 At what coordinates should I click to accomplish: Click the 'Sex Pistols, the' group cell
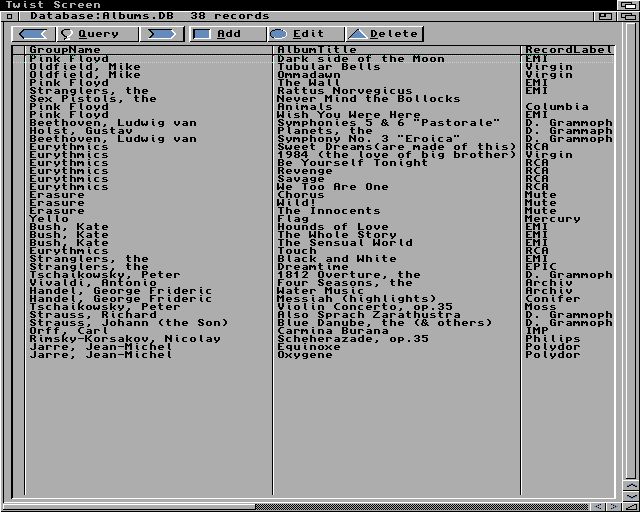(x=93, y=99)
